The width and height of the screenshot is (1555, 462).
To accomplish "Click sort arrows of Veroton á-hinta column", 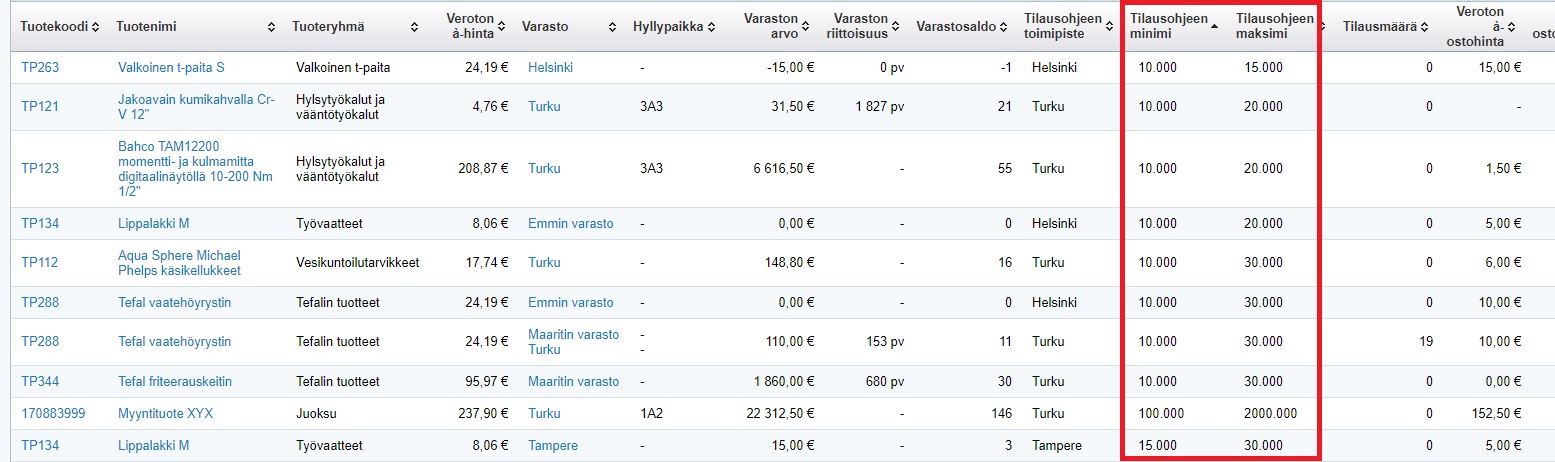I will click(x=503, y=27).
